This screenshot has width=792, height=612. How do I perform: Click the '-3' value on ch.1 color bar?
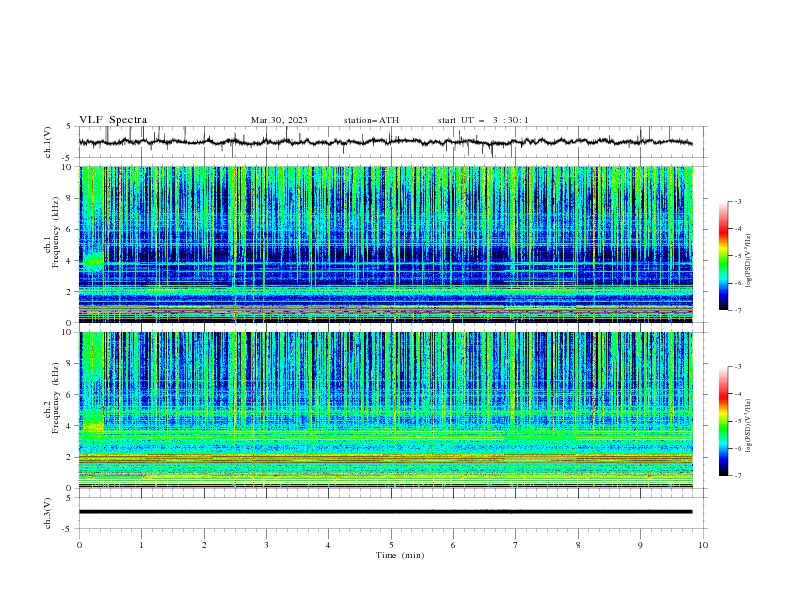point(737,201)
